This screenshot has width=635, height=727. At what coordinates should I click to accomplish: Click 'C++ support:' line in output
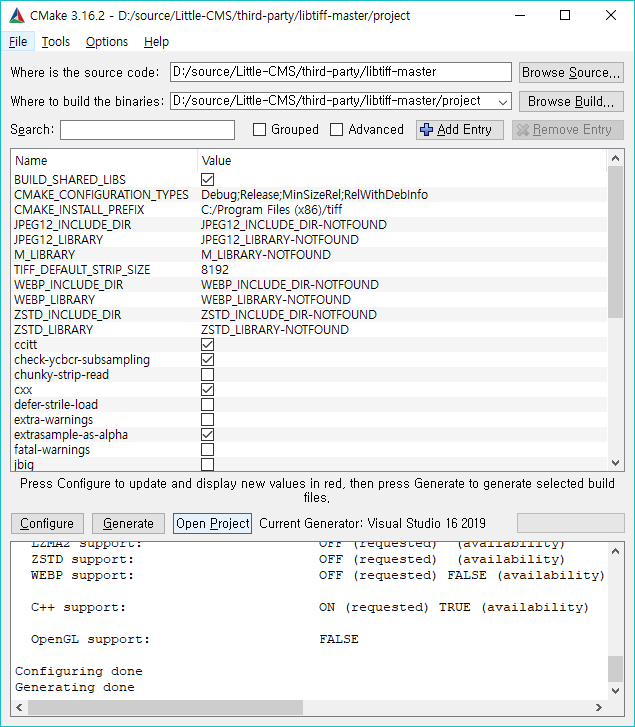(79, 607)
